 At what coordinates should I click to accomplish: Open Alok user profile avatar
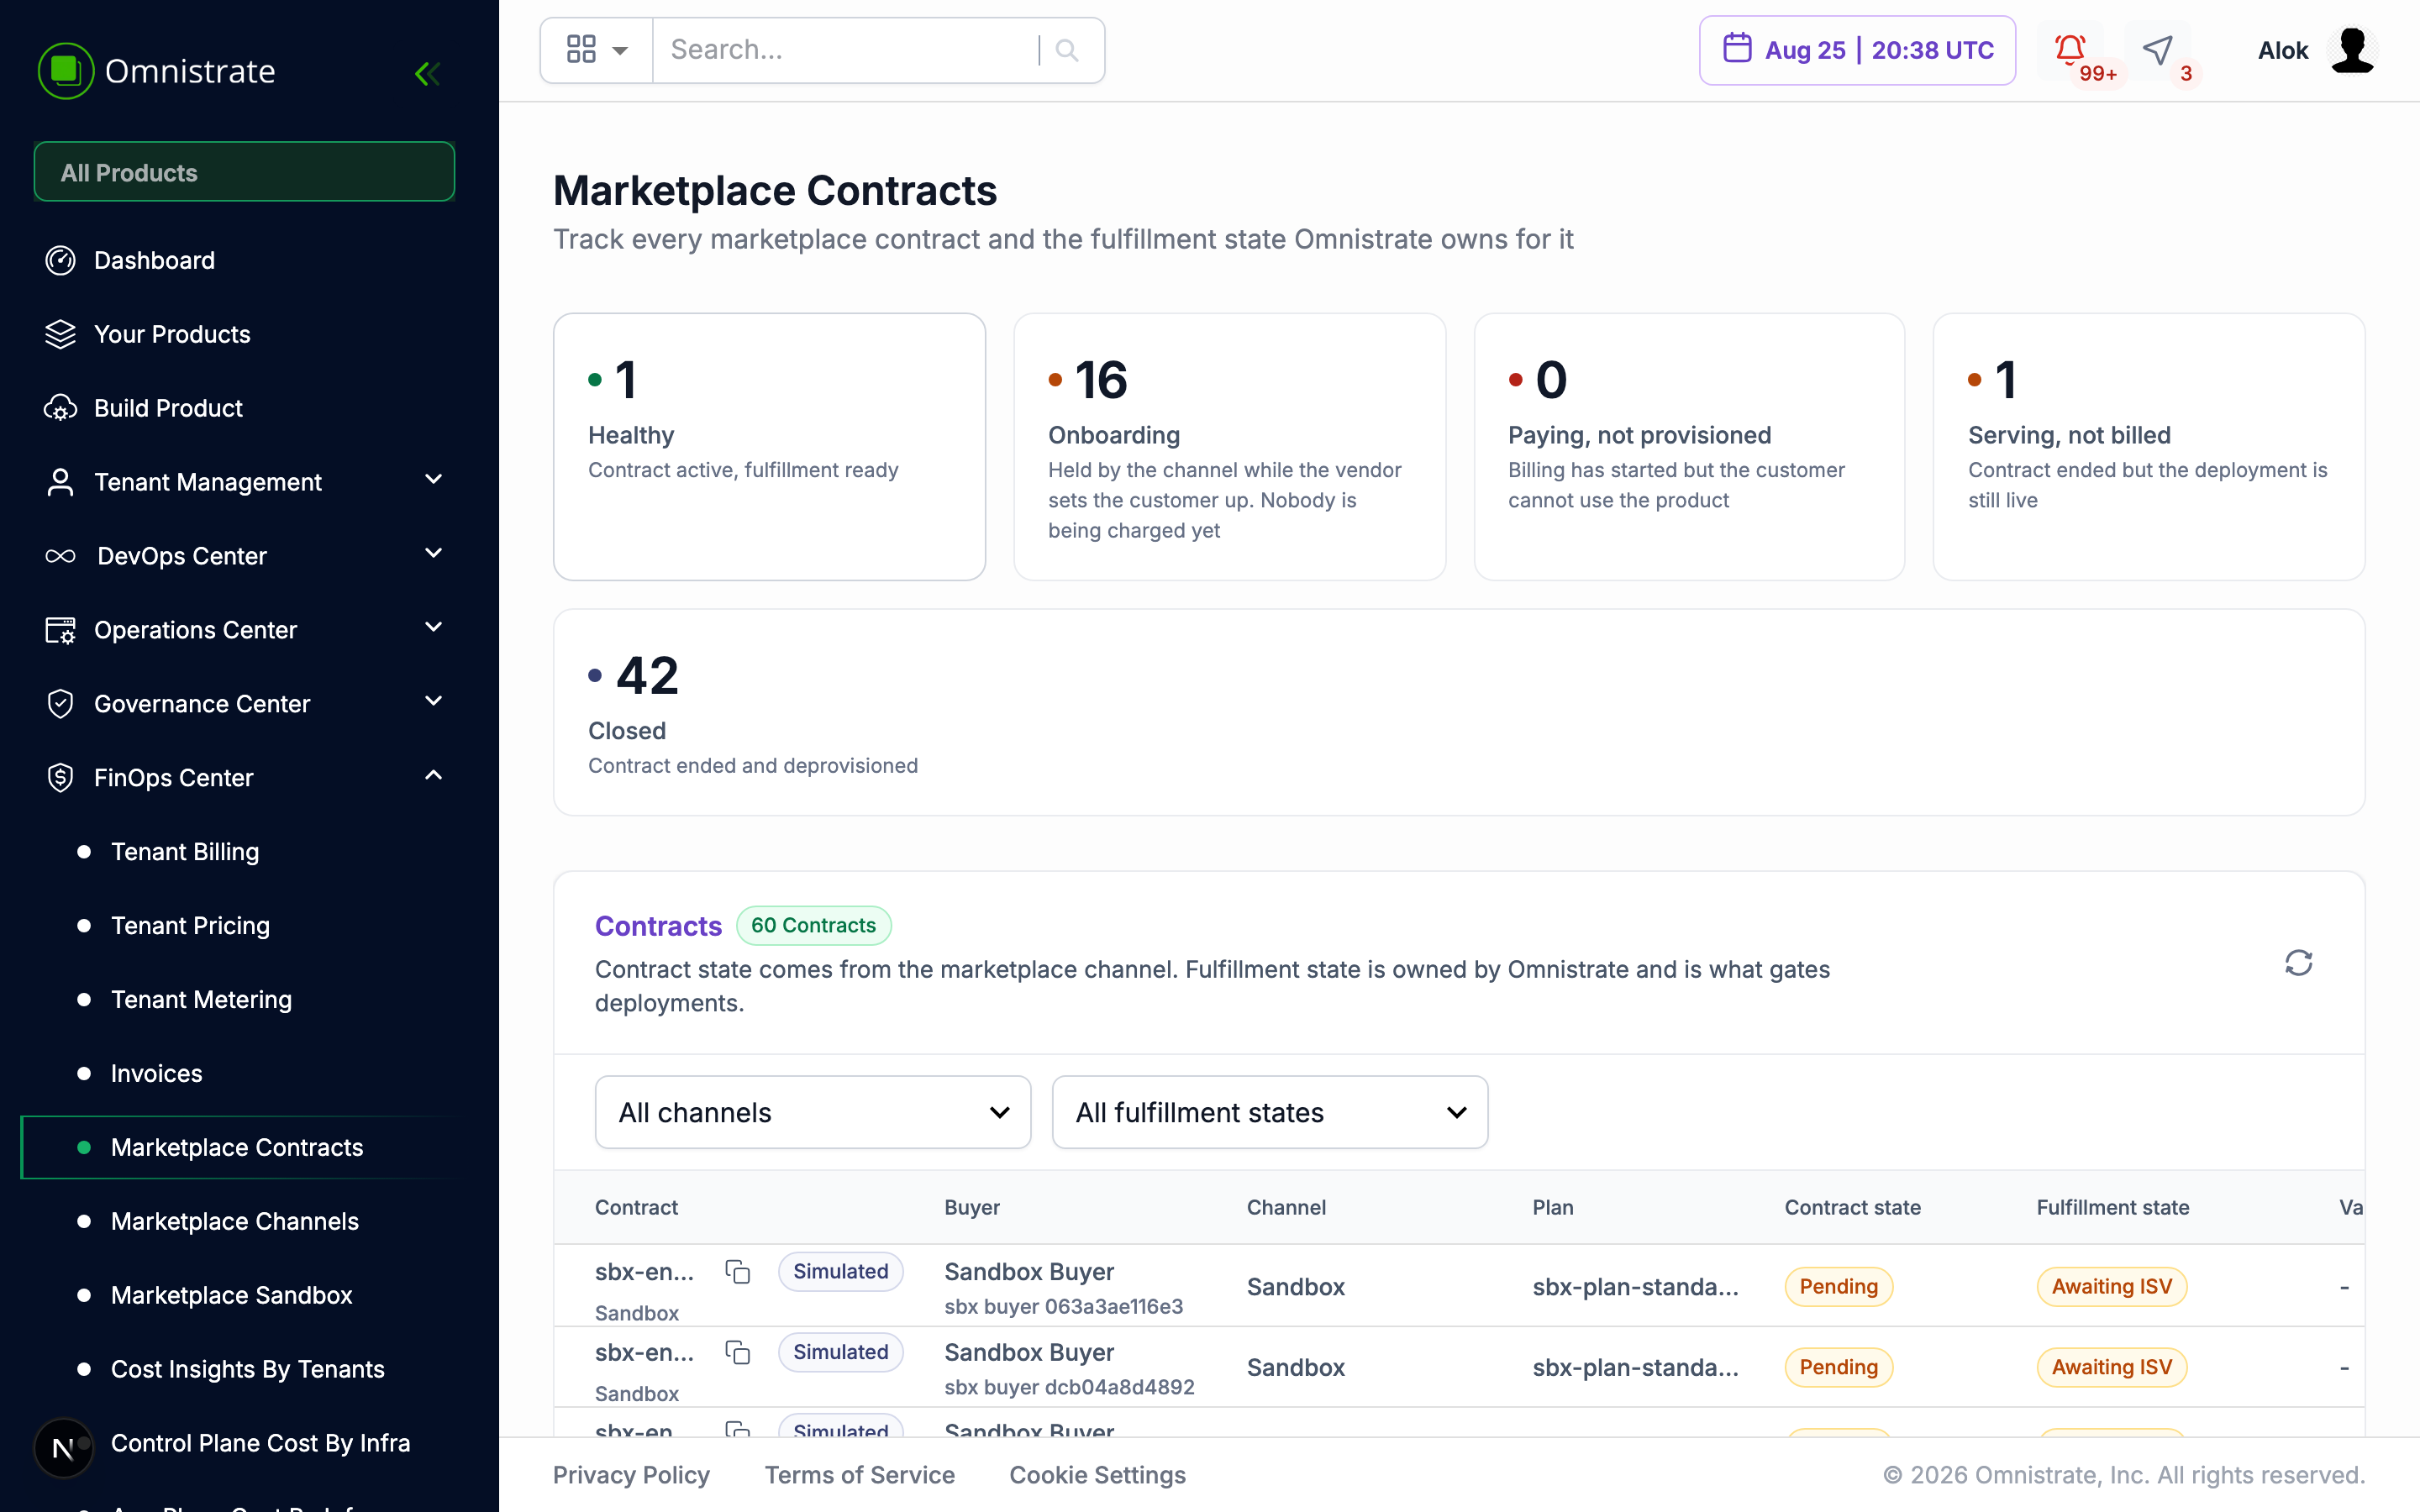[2352, 50]
